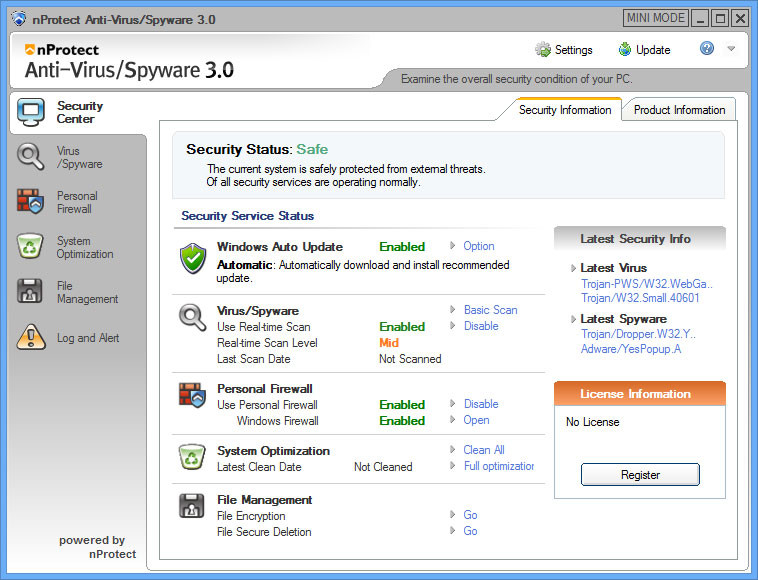The image size is (758, 580).
Task: Switch to MINI MODE
Action: point(656,18)
